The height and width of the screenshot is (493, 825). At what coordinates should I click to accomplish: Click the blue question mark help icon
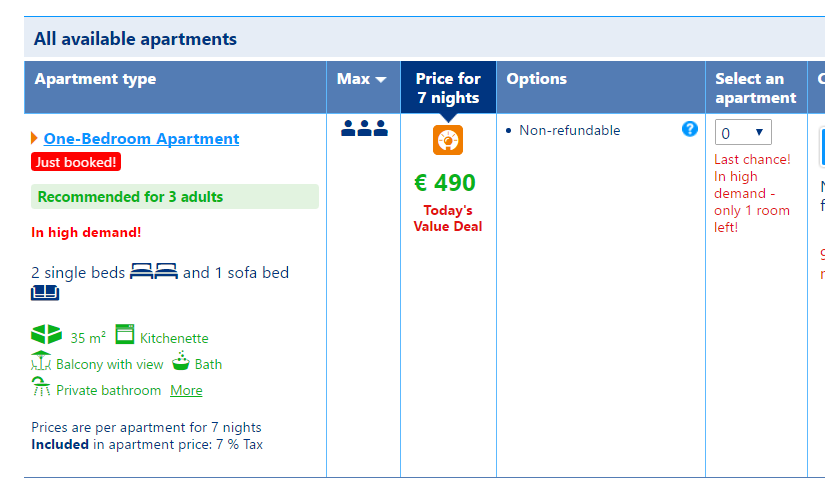point(689,129)
